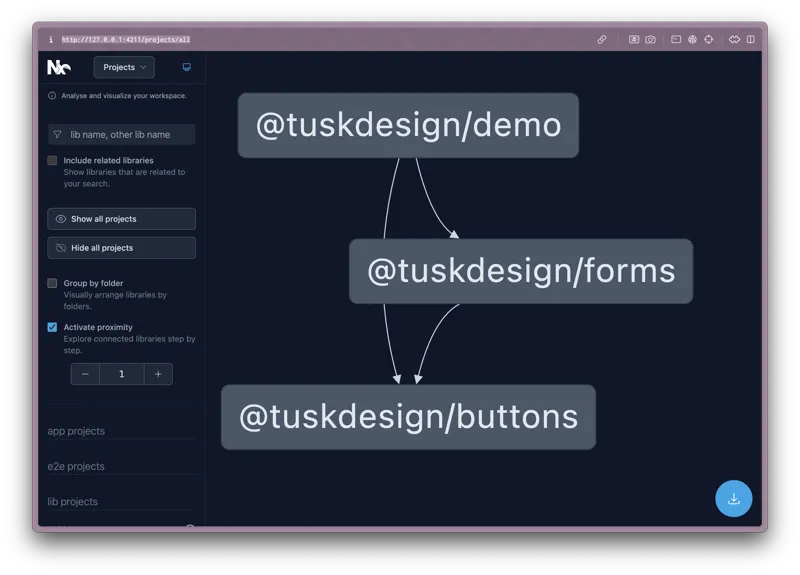Click the URL address bar text
This screenshot has height=575, width=800.
point(125,40)
